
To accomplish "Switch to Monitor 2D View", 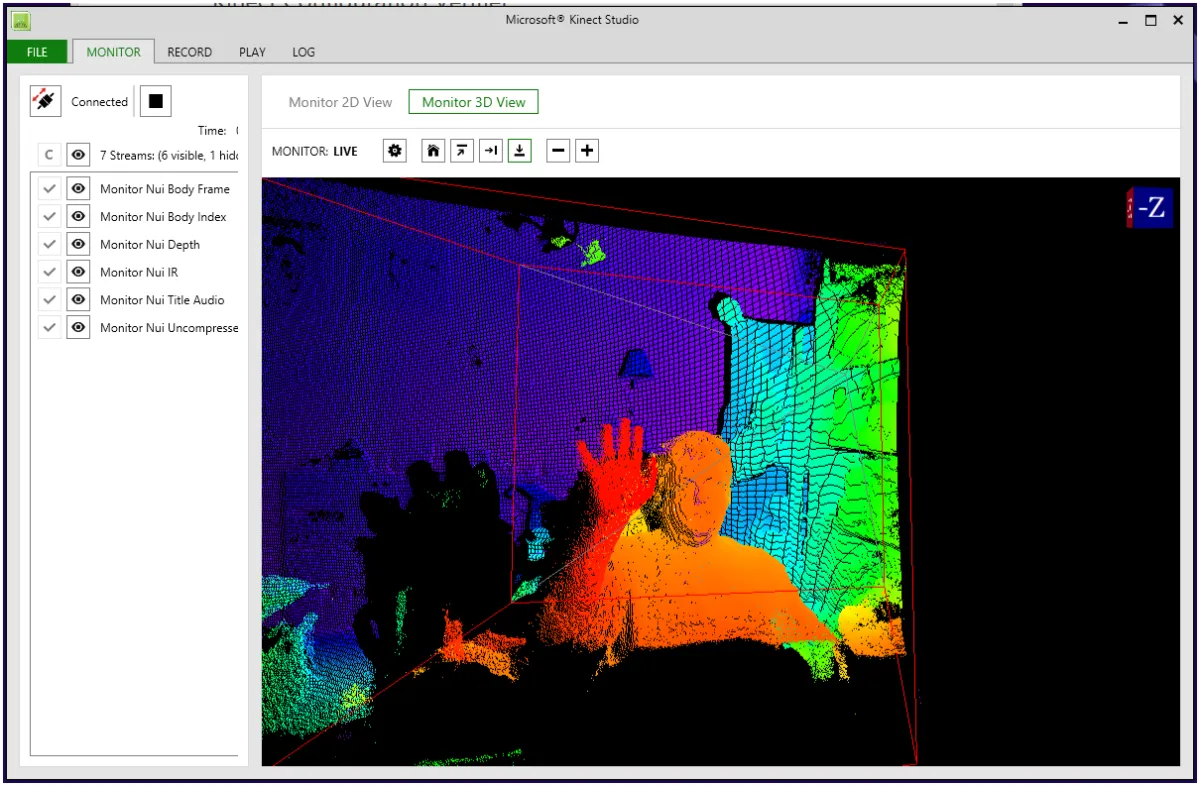I will 340,102.
